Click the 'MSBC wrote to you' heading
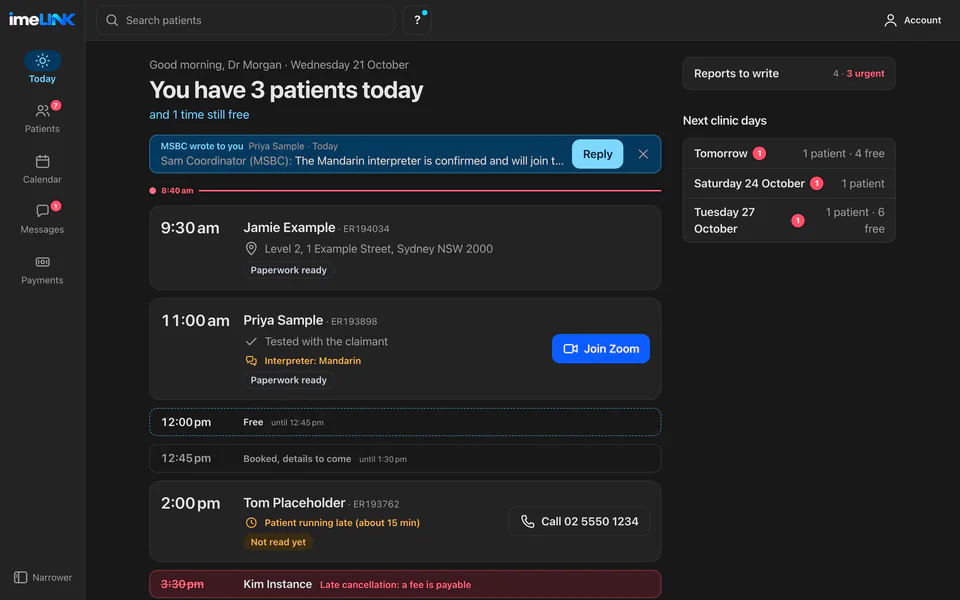Image resolution: width=960 pixels, height=600 pixels. 201,146
